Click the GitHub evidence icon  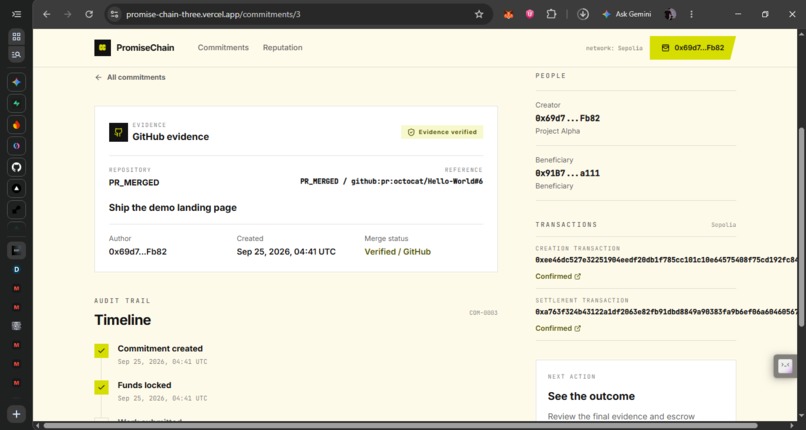click(x=118, y=132)
